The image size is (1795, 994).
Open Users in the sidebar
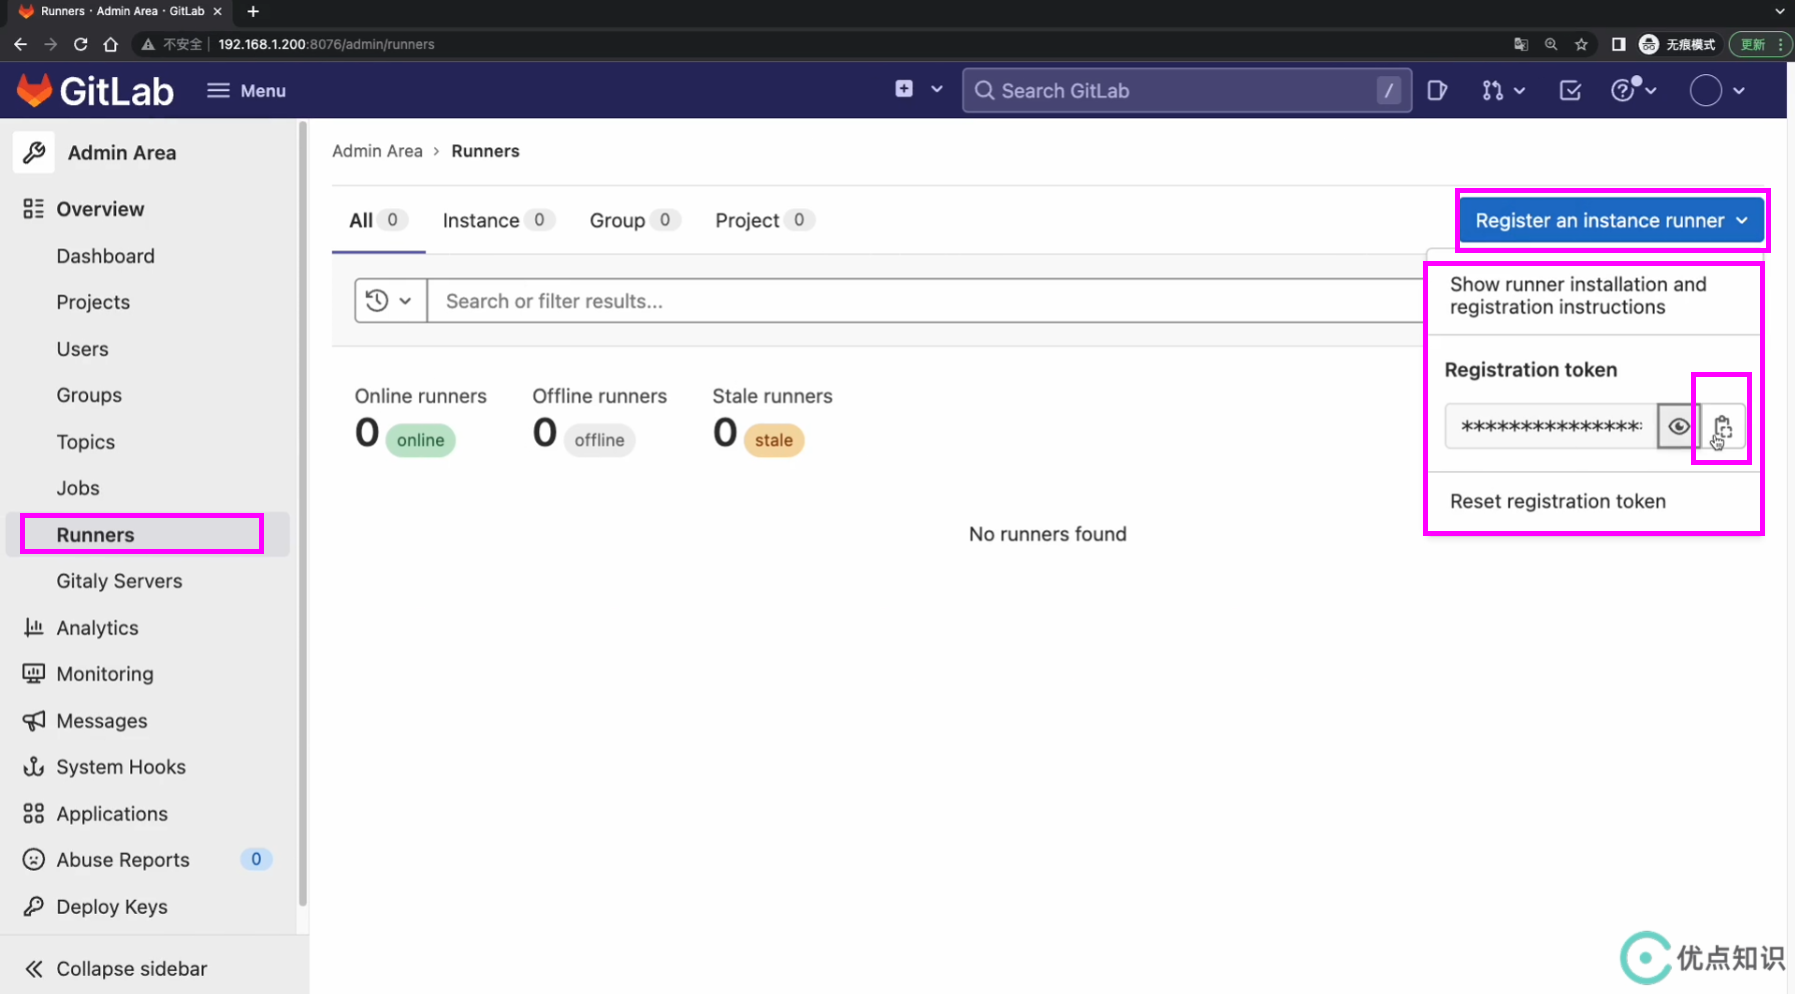[x=82, y=349]
